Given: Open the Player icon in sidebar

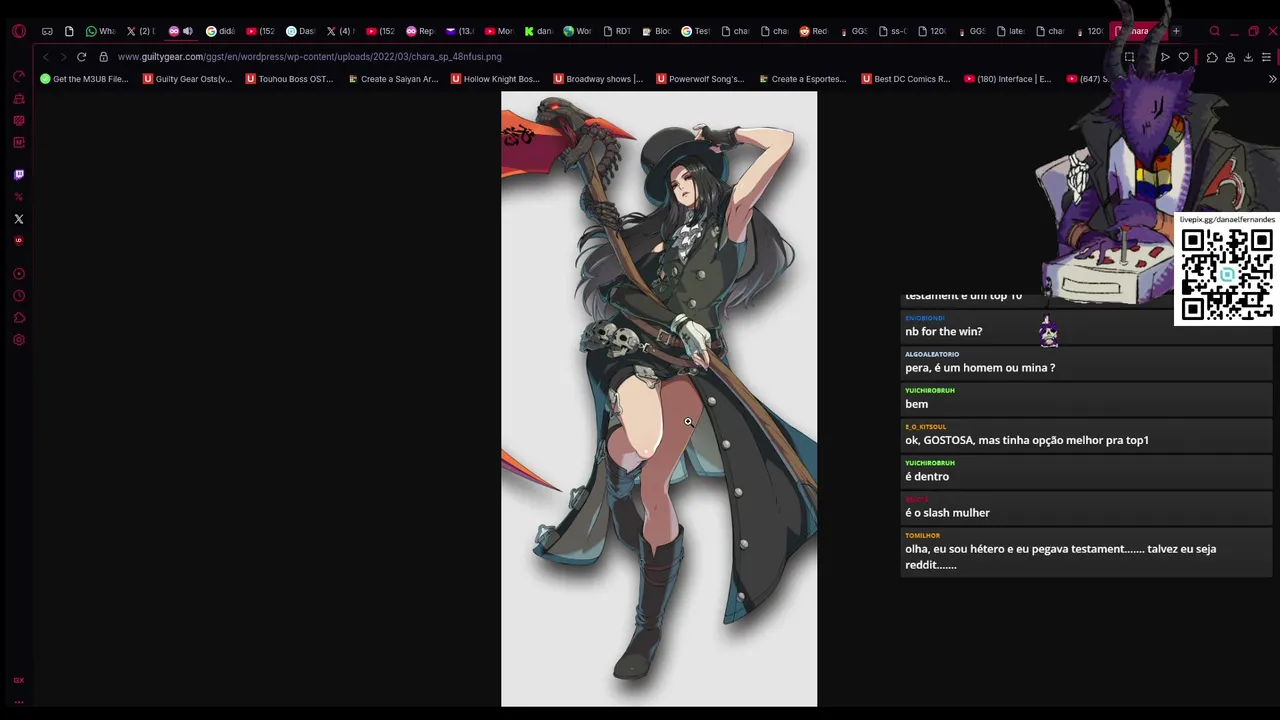Looking at the screenshot, I should tap(19, 274).
